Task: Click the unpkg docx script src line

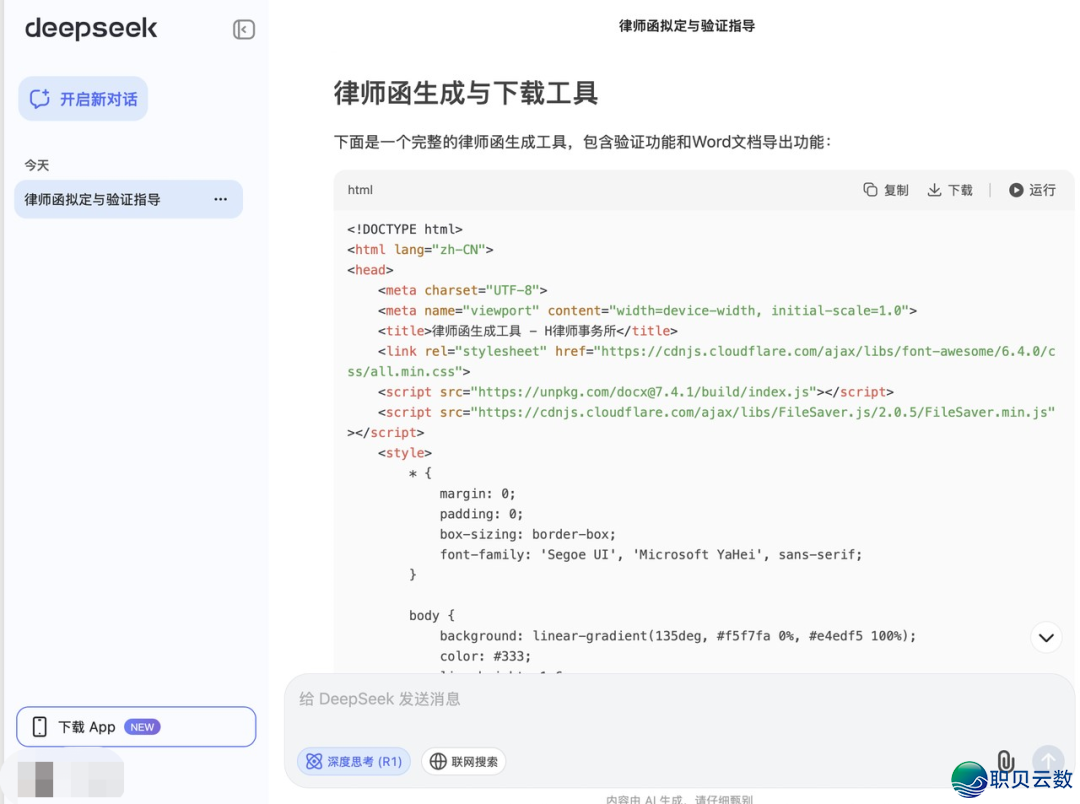Action: coord(635,392)
